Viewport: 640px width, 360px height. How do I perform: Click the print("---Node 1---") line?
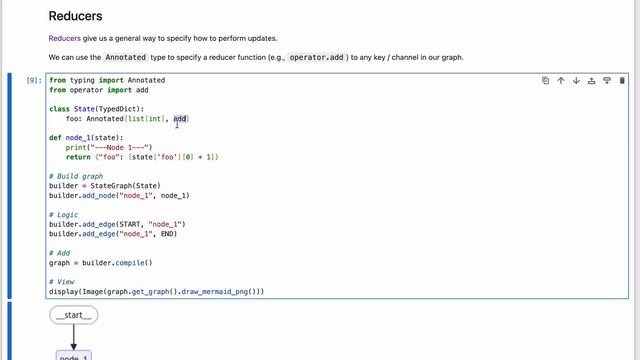(x=109, y=147)
